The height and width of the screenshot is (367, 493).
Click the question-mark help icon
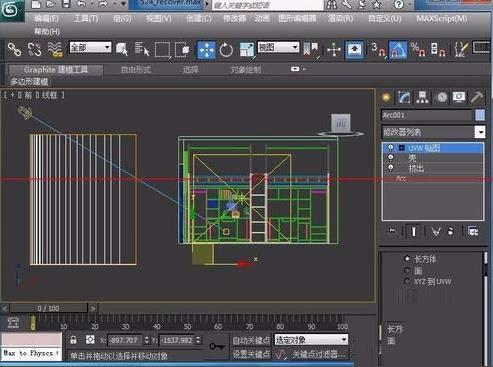(399, 4)
